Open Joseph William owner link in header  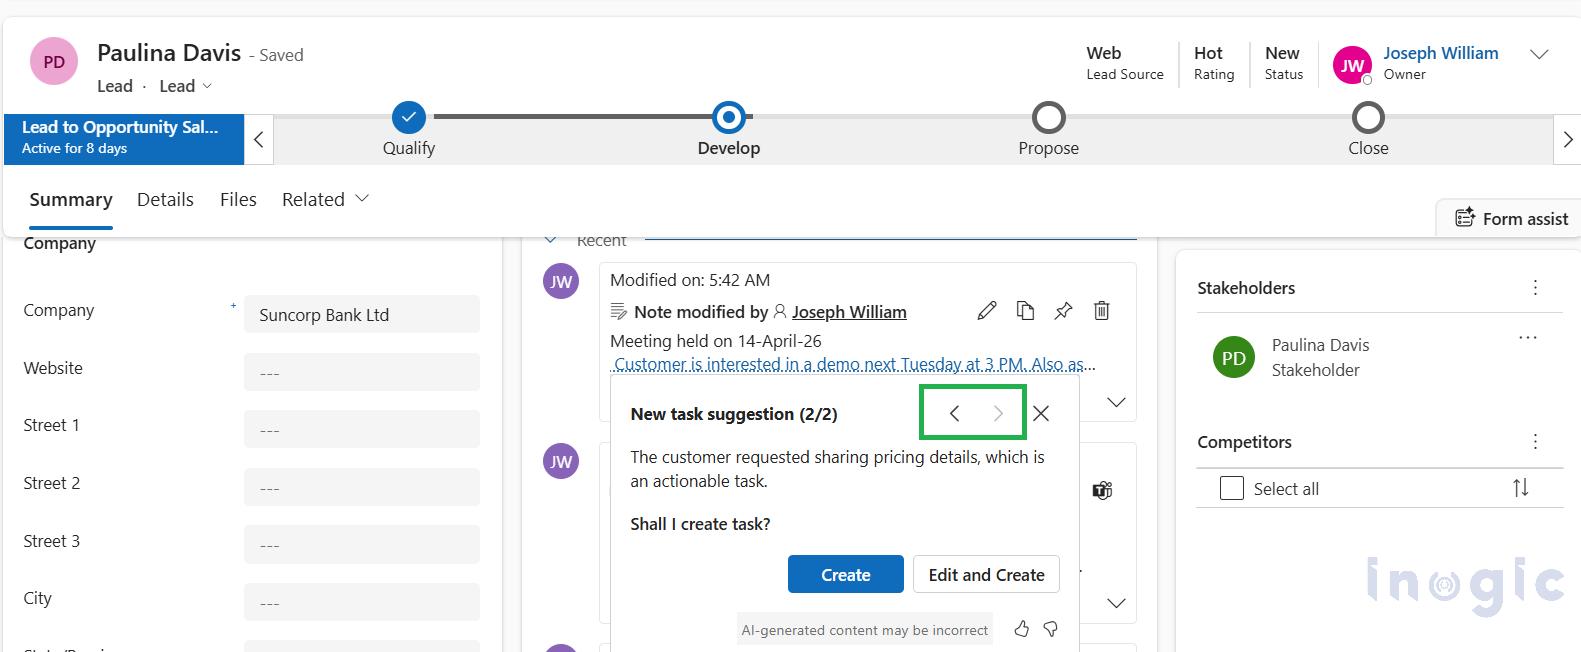tap(1440, 53)
